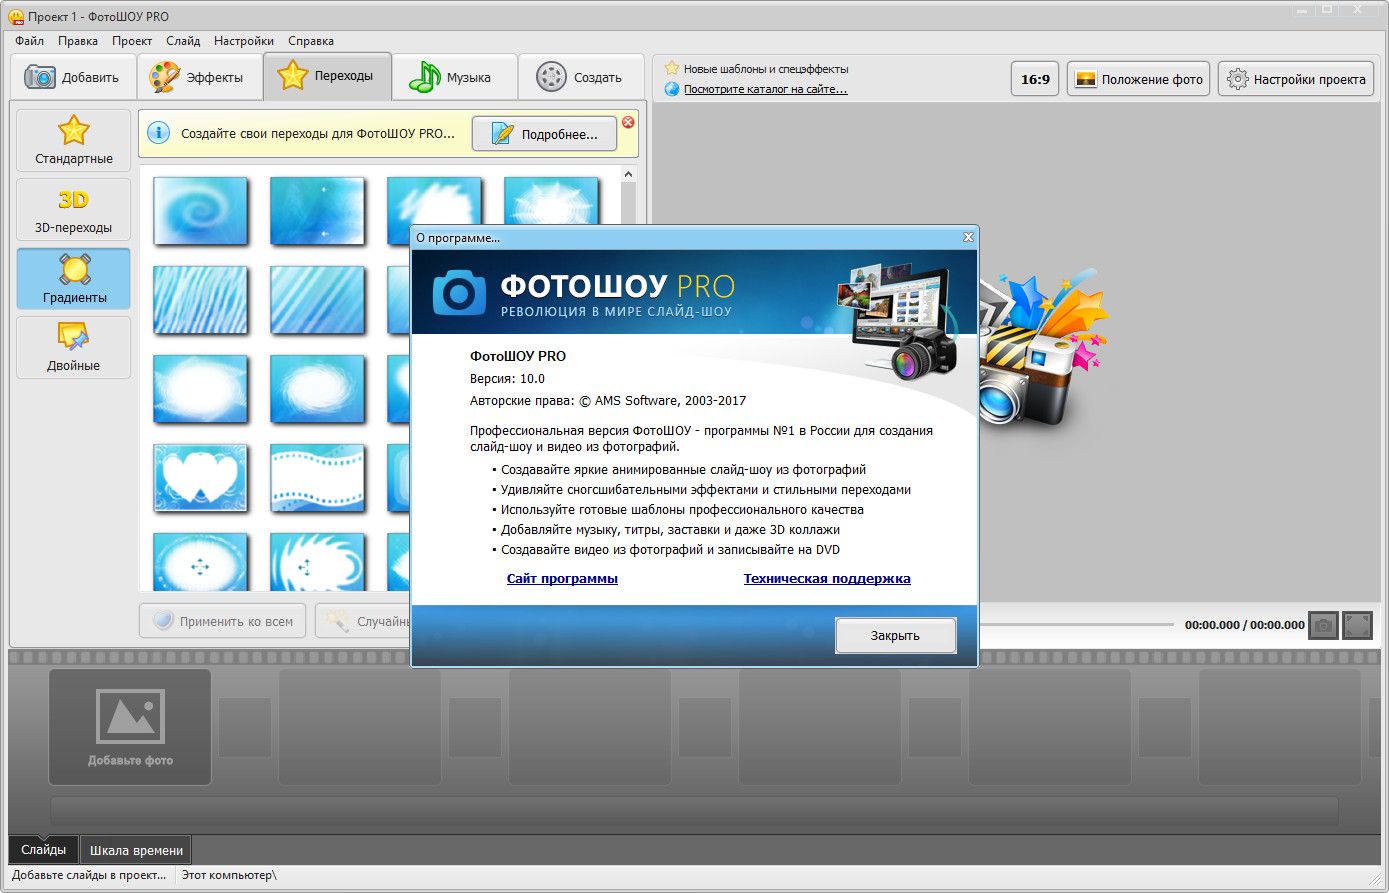Image resolution: width=1389 pixels, height=893 pixels.
Task: Click the 00:00.000 / 00:00.000 time readout
Action: (x=1244, y=625)
